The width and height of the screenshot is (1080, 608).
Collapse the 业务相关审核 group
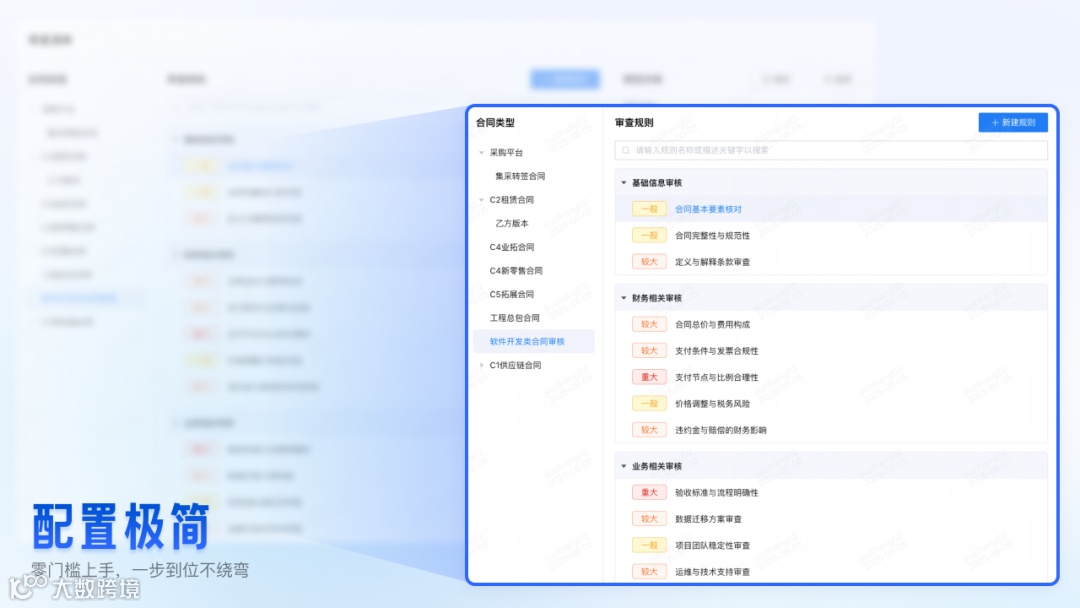click(624, 466)
